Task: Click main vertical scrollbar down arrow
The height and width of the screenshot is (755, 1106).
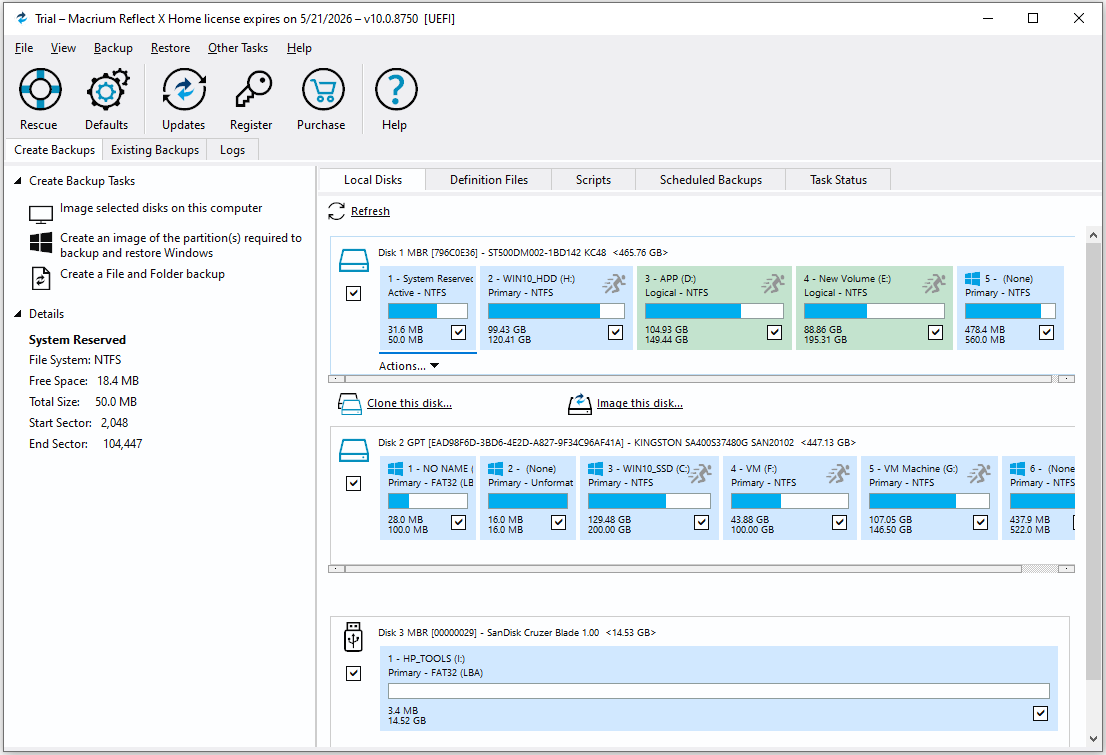Action: coord(1093,739)
